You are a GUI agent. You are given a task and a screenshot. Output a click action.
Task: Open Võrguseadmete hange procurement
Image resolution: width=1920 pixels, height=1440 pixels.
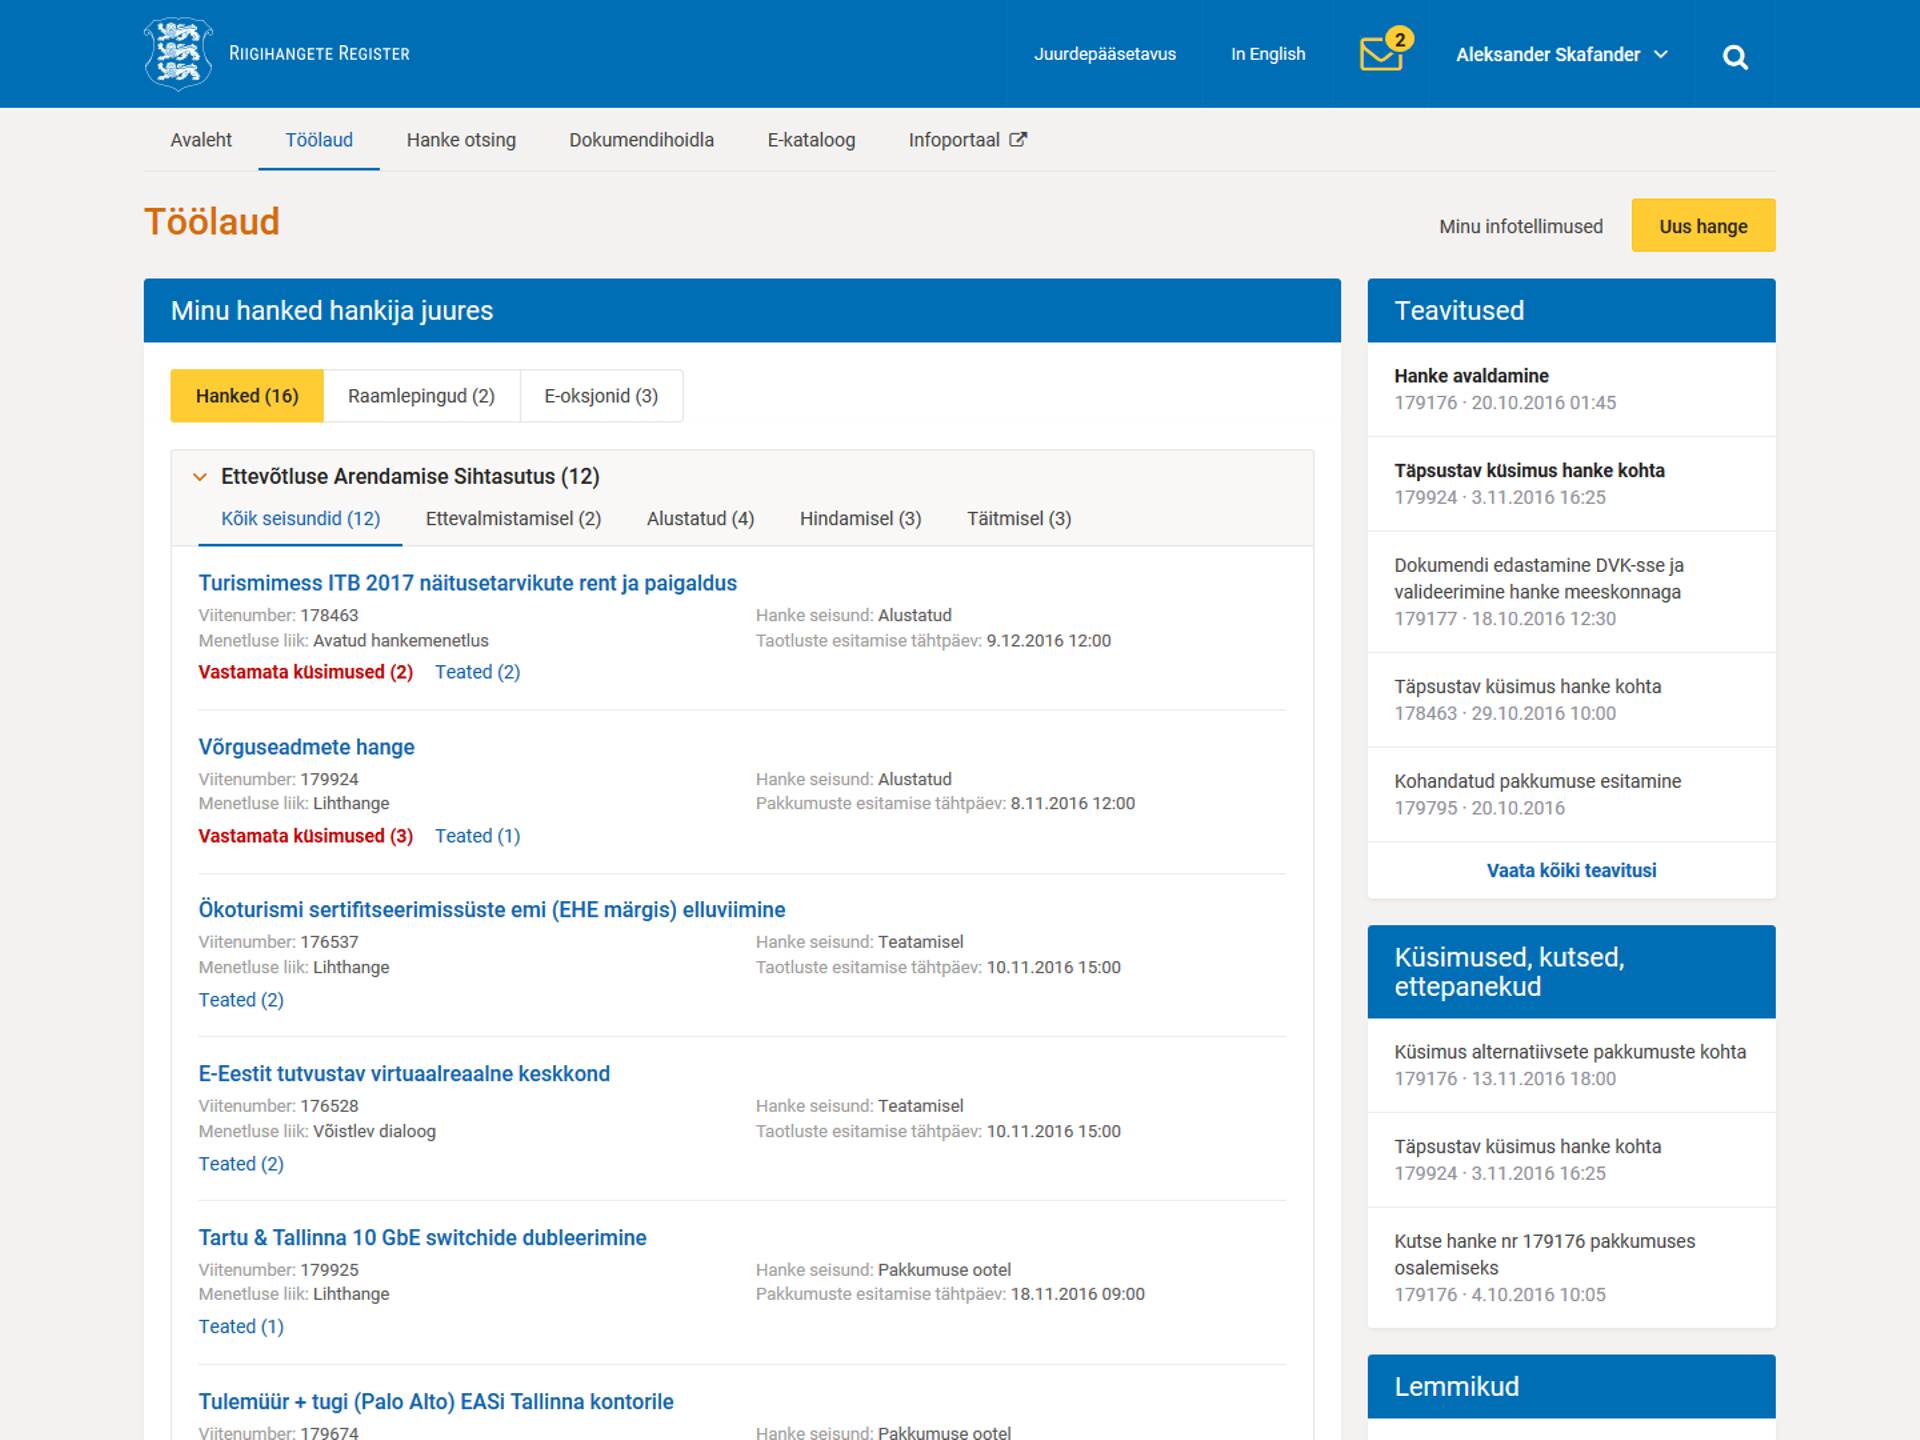click(306, 747)
